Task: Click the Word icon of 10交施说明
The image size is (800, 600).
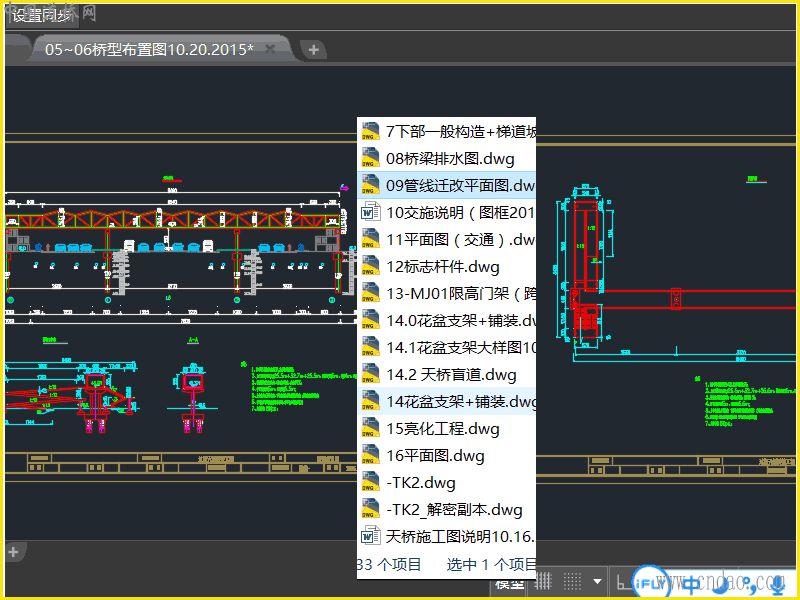Action: click(370, 213)
